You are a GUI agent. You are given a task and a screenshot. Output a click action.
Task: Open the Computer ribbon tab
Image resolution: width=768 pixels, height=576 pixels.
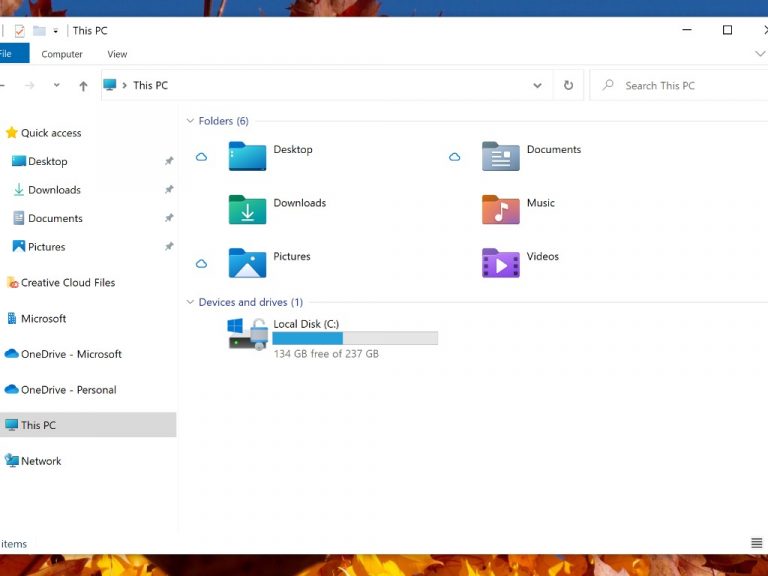(62, 54)
